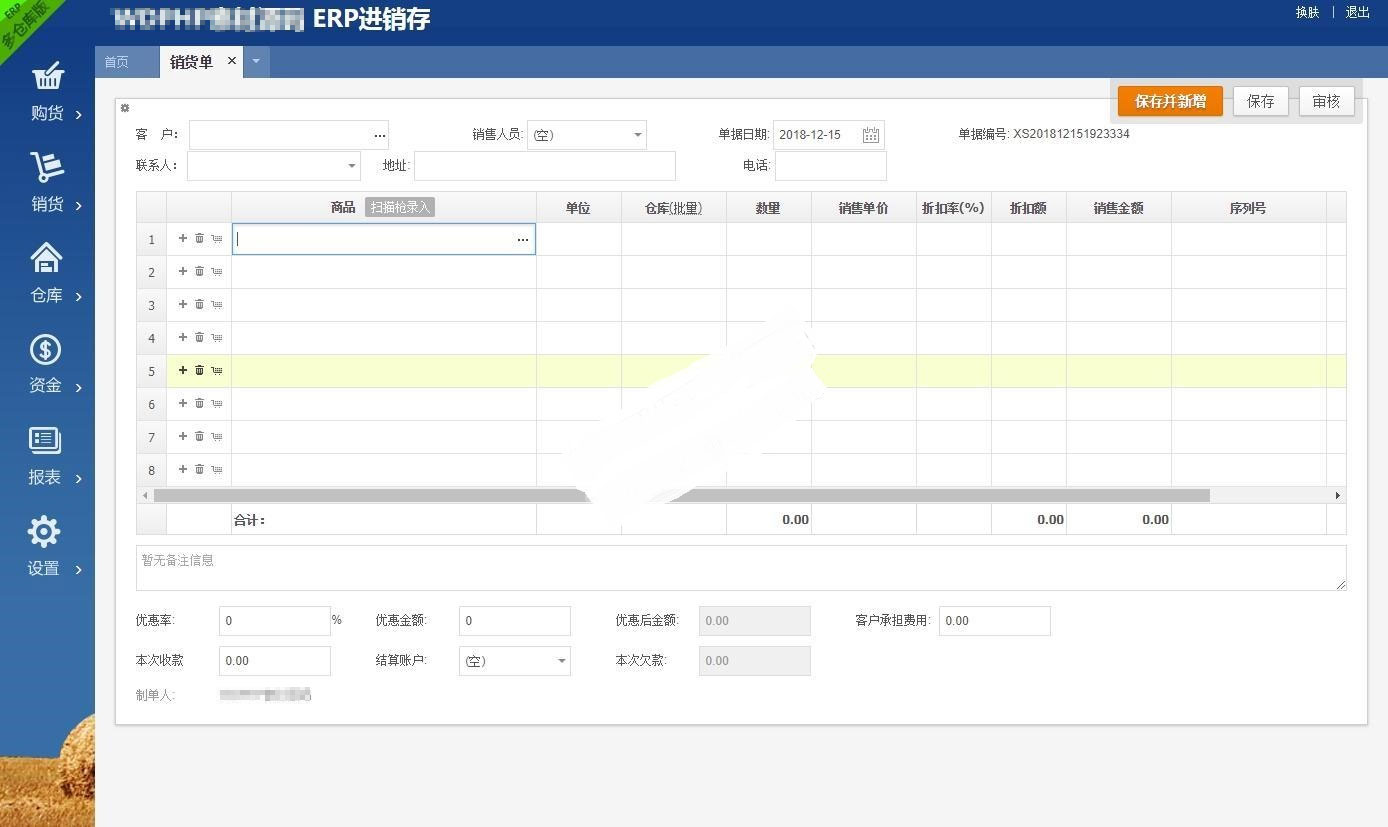Delete row 1 using the trash icon
The image size is (1388, 827).
coord(199,238)
